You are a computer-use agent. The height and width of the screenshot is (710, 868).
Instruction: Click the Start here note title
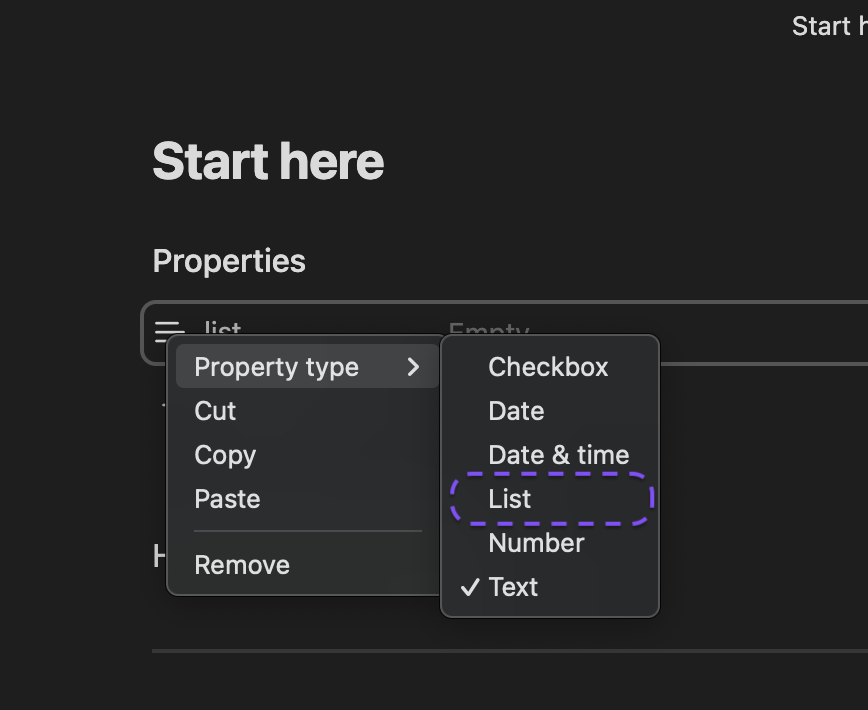point(268,162)
